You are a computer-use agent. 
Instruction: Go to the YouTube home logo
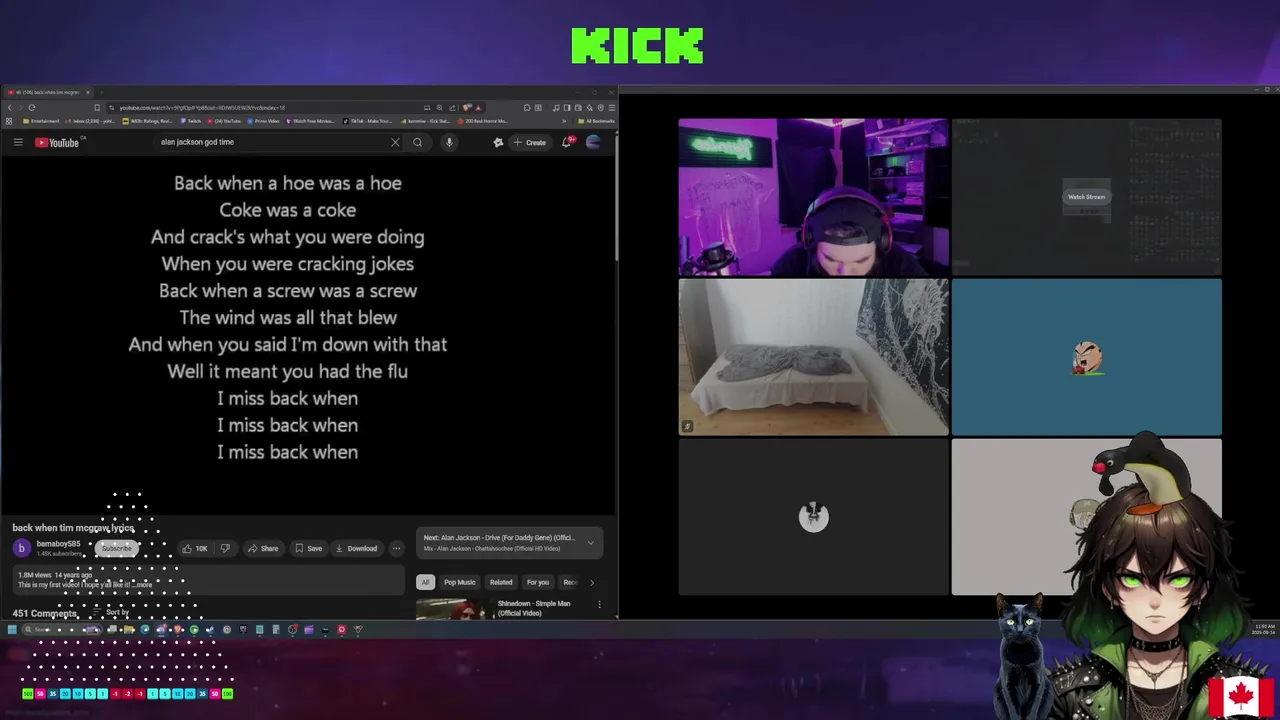(57, 142)
